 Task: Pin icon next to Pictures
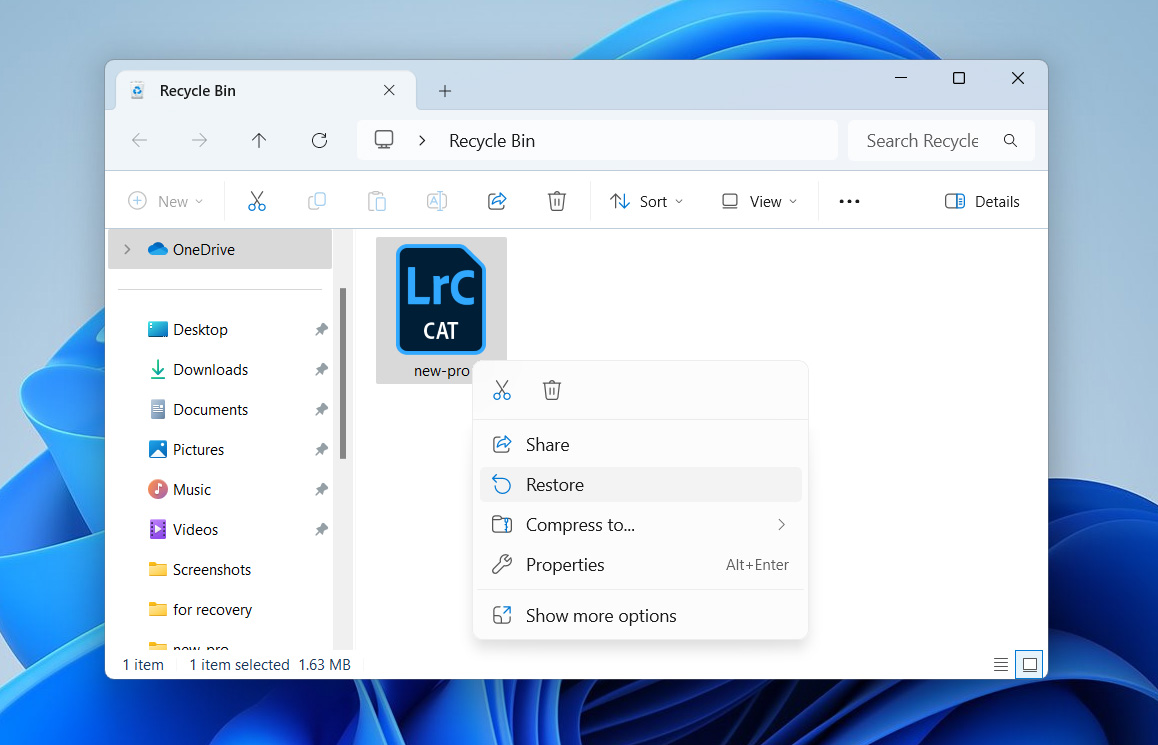coord(321,450)
